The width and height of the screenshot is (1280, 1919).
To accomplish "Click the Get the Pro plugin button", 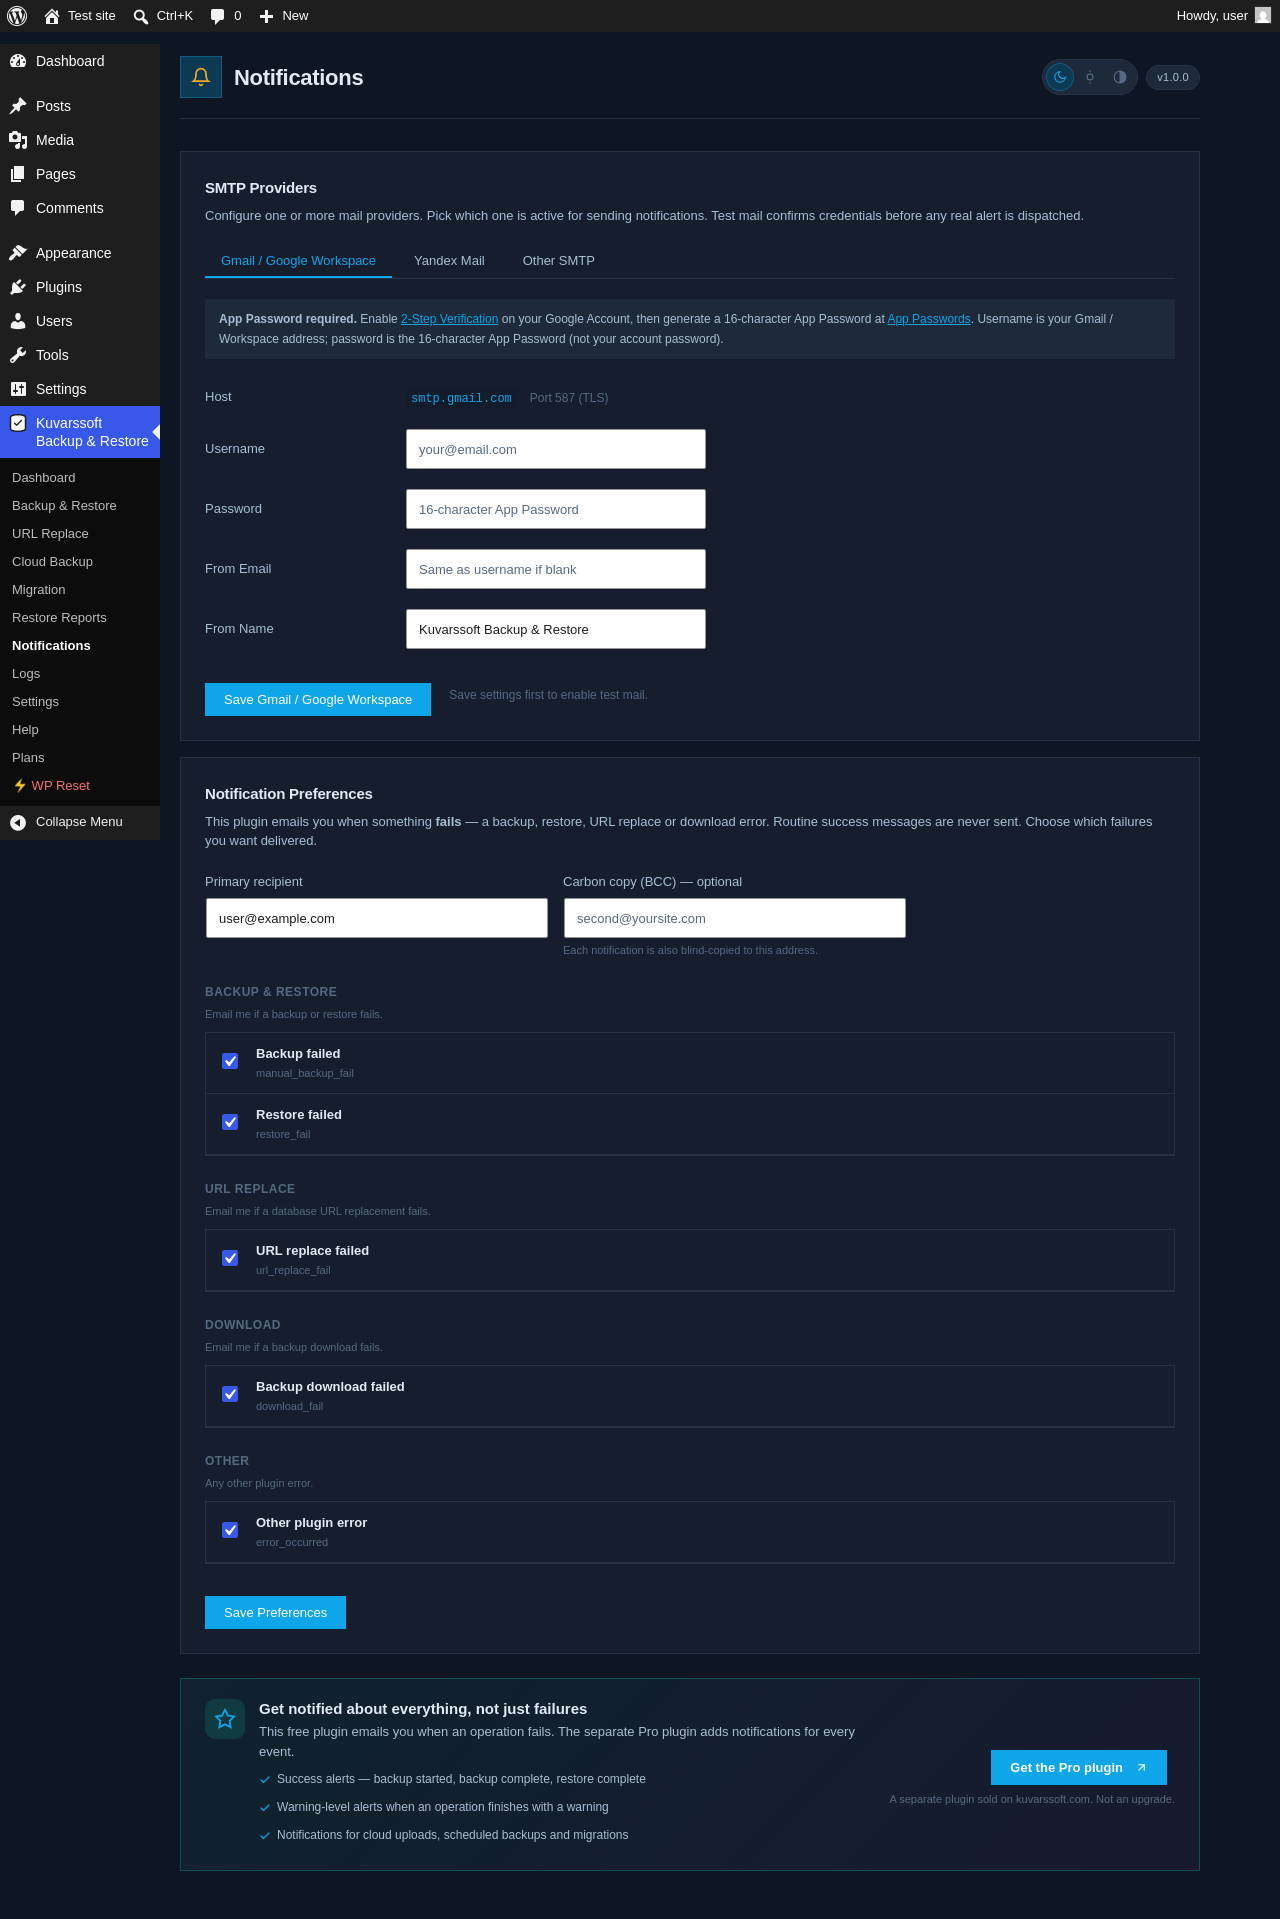I will 1079,1768.
